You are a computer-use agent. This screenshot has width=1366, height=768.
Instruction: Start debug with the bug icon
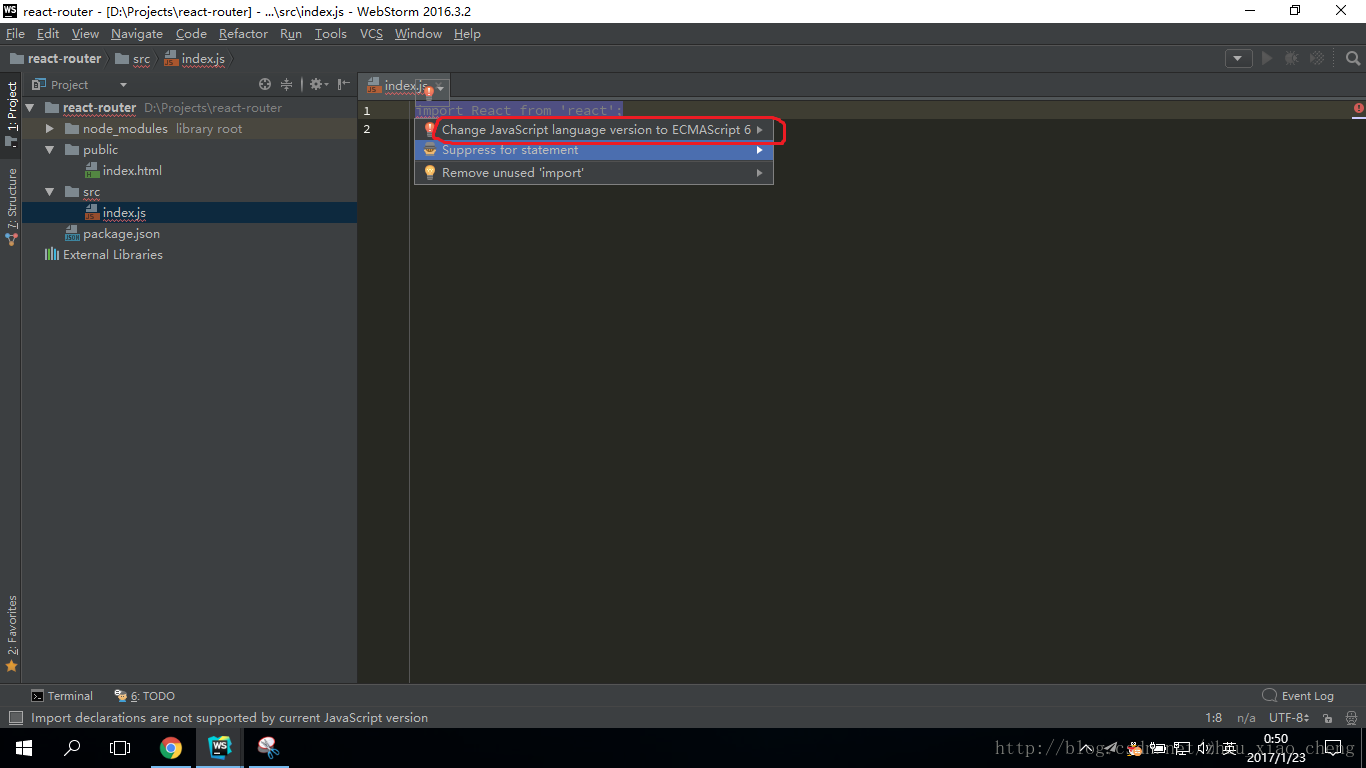click(1292, 59)
